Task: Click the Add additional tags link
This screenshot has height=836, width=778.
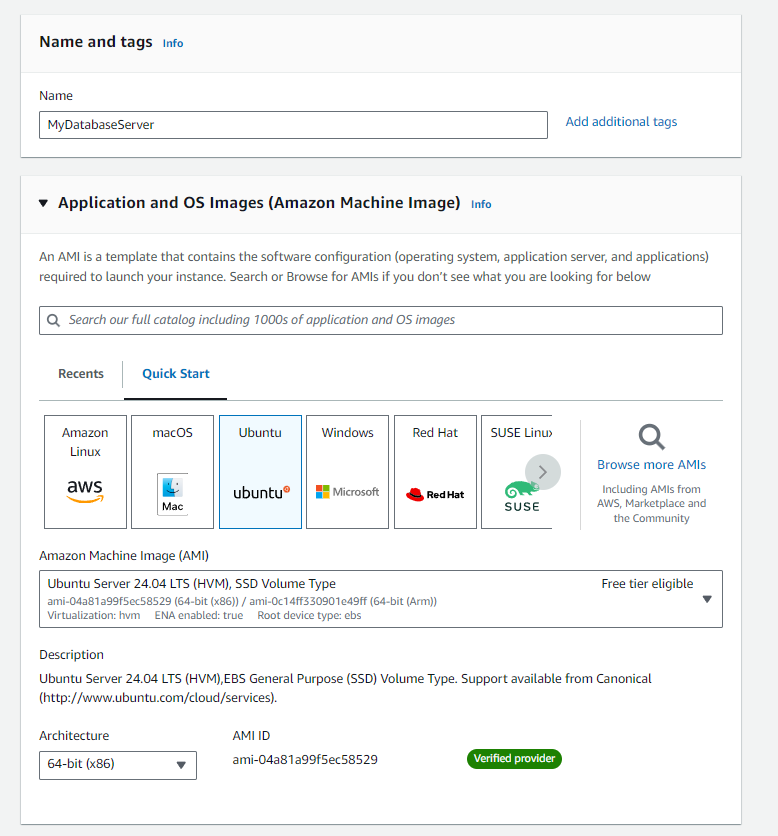Action: 621,122
